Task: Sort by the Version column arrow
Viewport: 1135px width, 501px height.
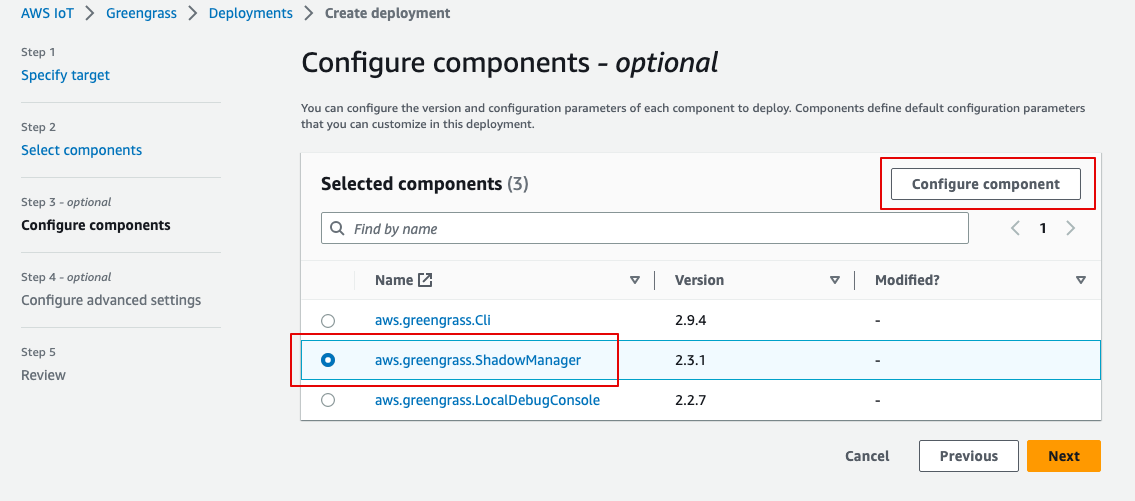Action: pos(835,280)
